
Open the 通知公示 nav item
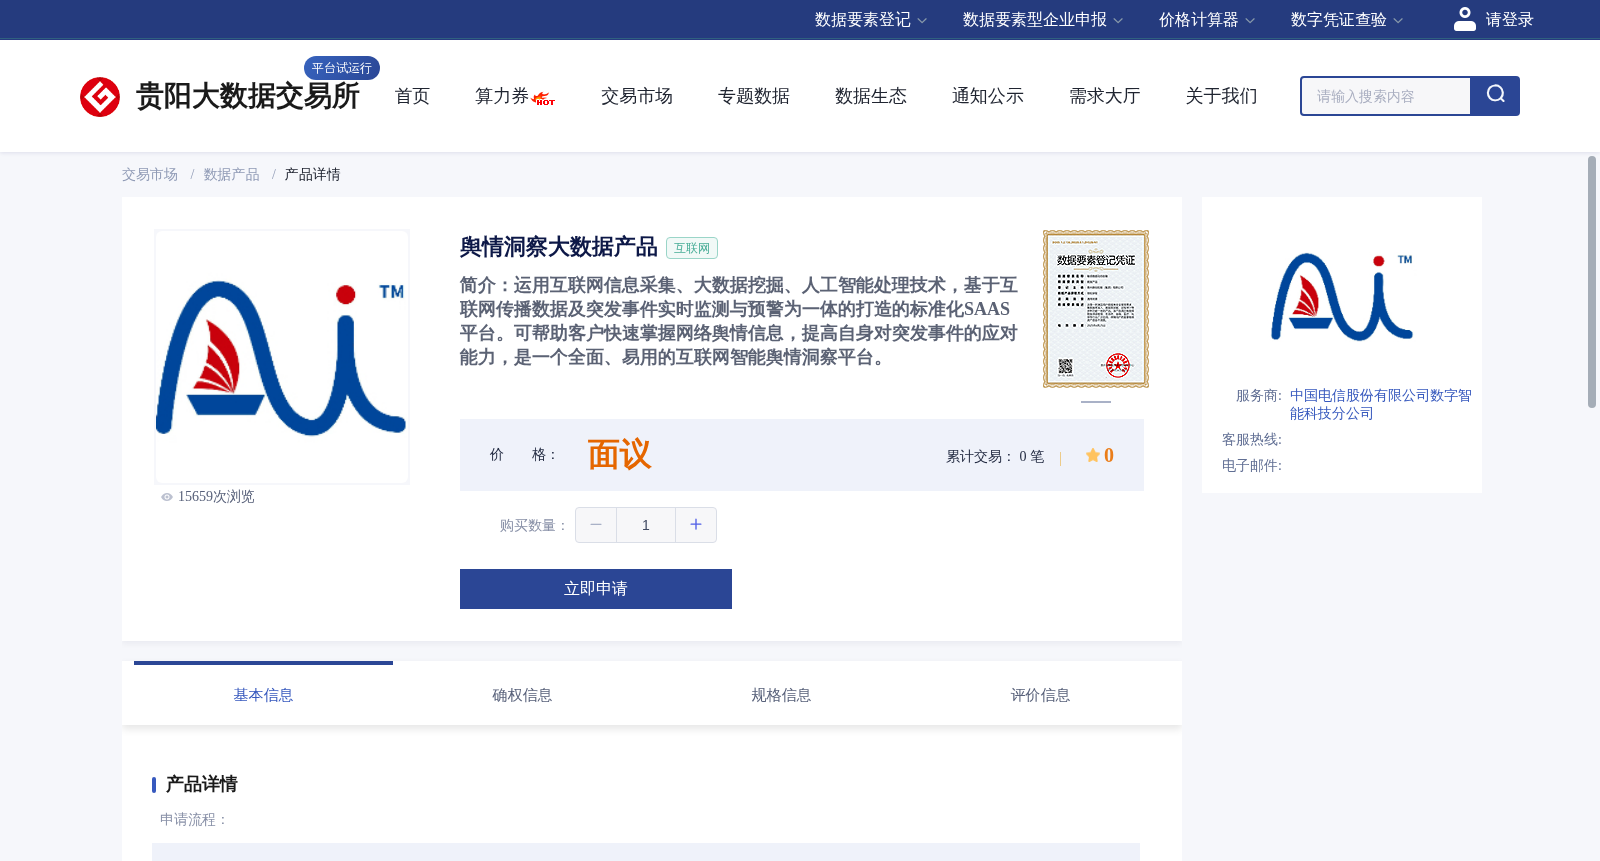pyautogui.click(x=988, y=96)
